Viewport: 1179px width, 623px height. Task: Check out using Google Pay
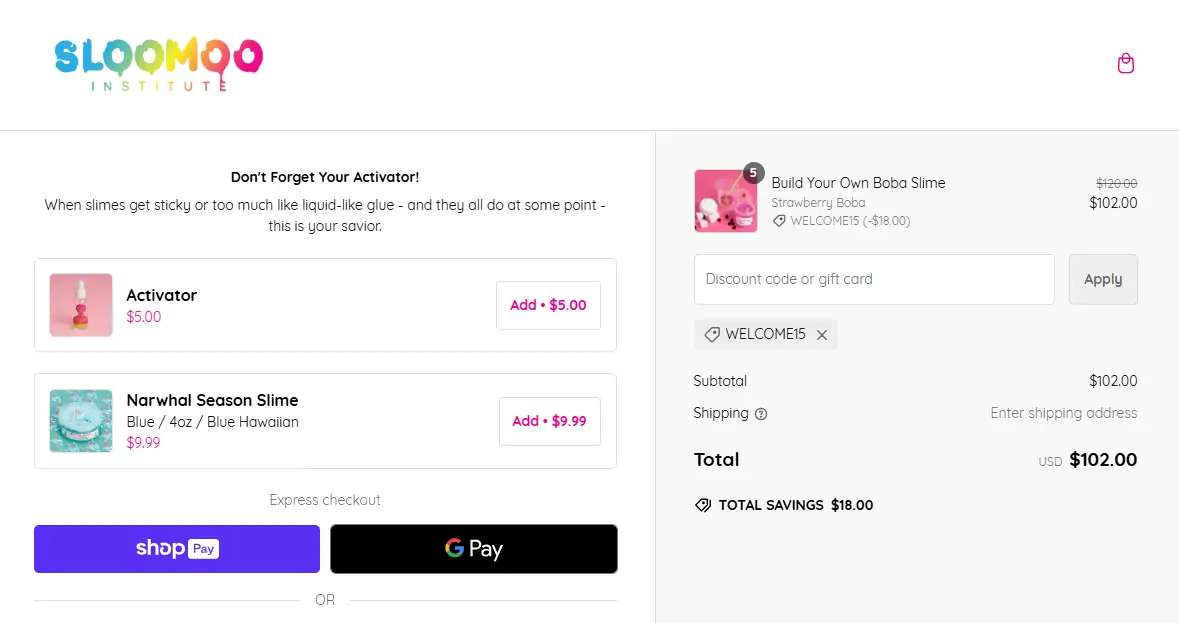click(473, 548)
